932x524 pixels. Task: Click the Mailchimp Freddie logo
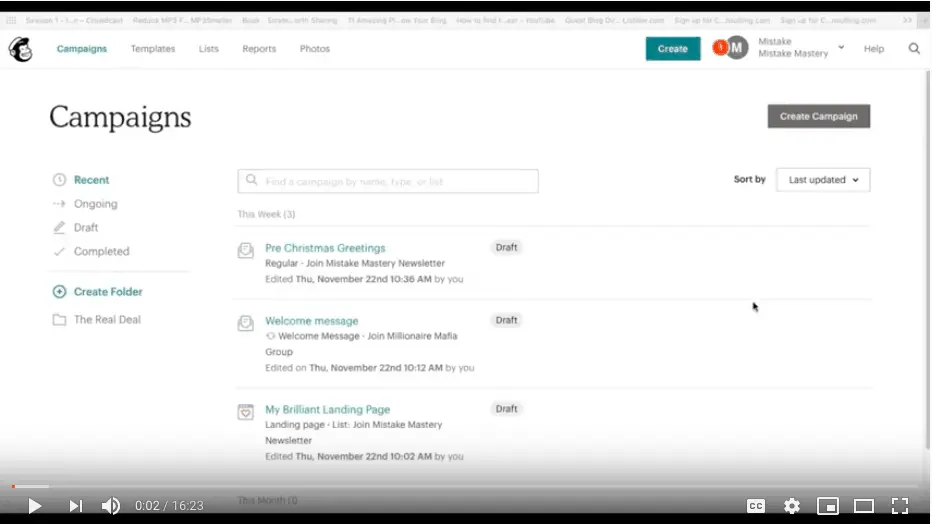point(21,49)
